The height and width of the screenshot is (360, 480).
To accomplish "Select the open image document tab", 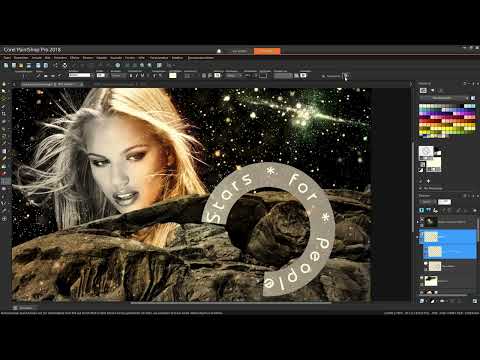I will (x=52, y=85).
